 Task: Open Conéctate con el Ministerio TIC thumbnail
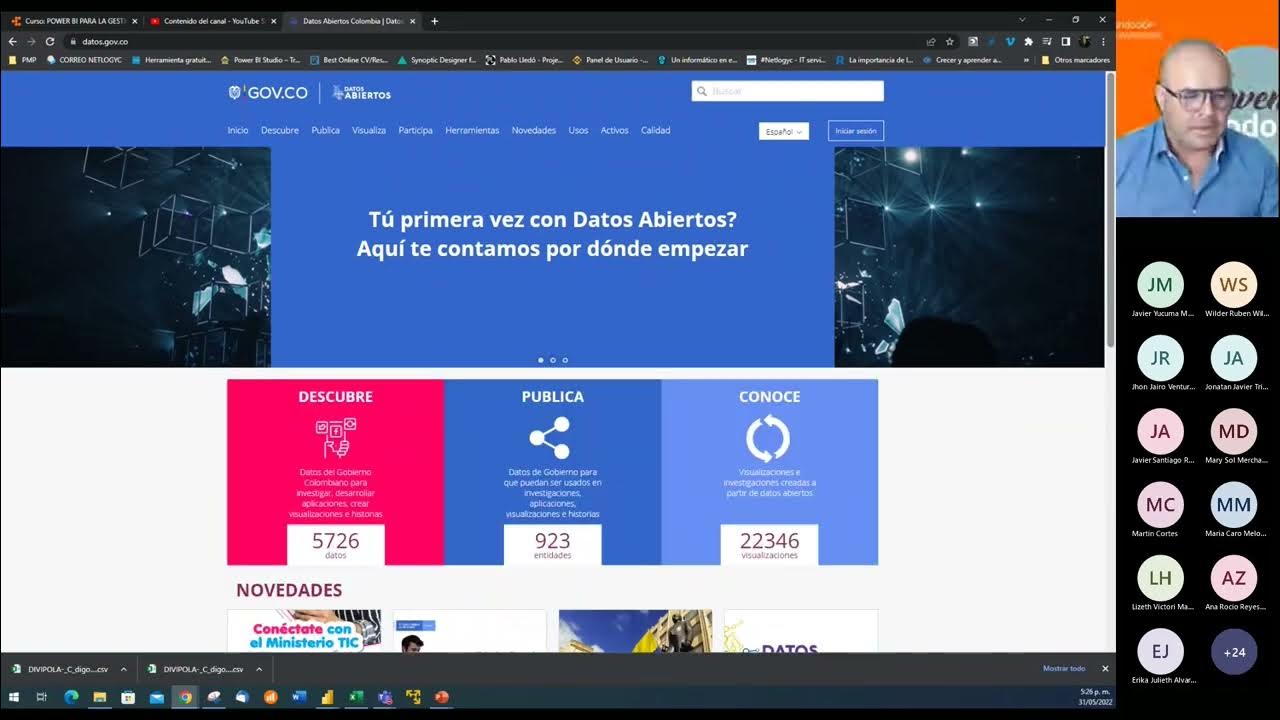tap(304, 631)
